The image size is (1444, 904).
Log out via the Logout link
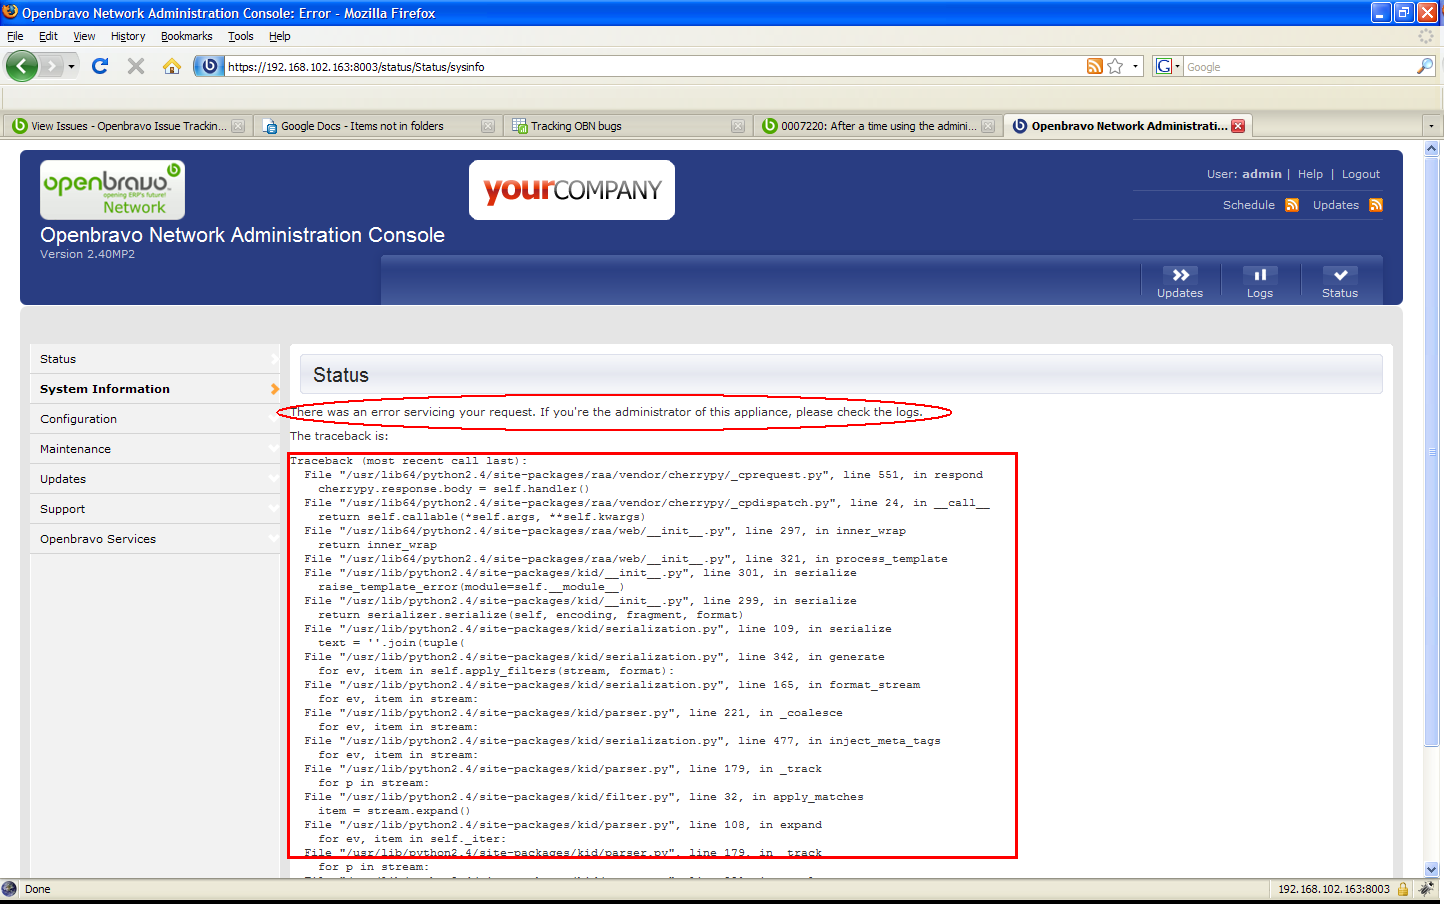point(1361,174)
